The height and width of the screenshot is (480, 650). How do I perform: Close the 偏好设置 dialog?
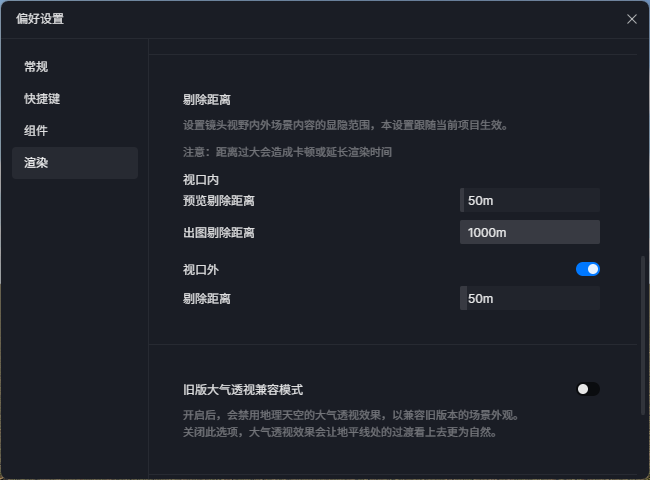[631, 19]
